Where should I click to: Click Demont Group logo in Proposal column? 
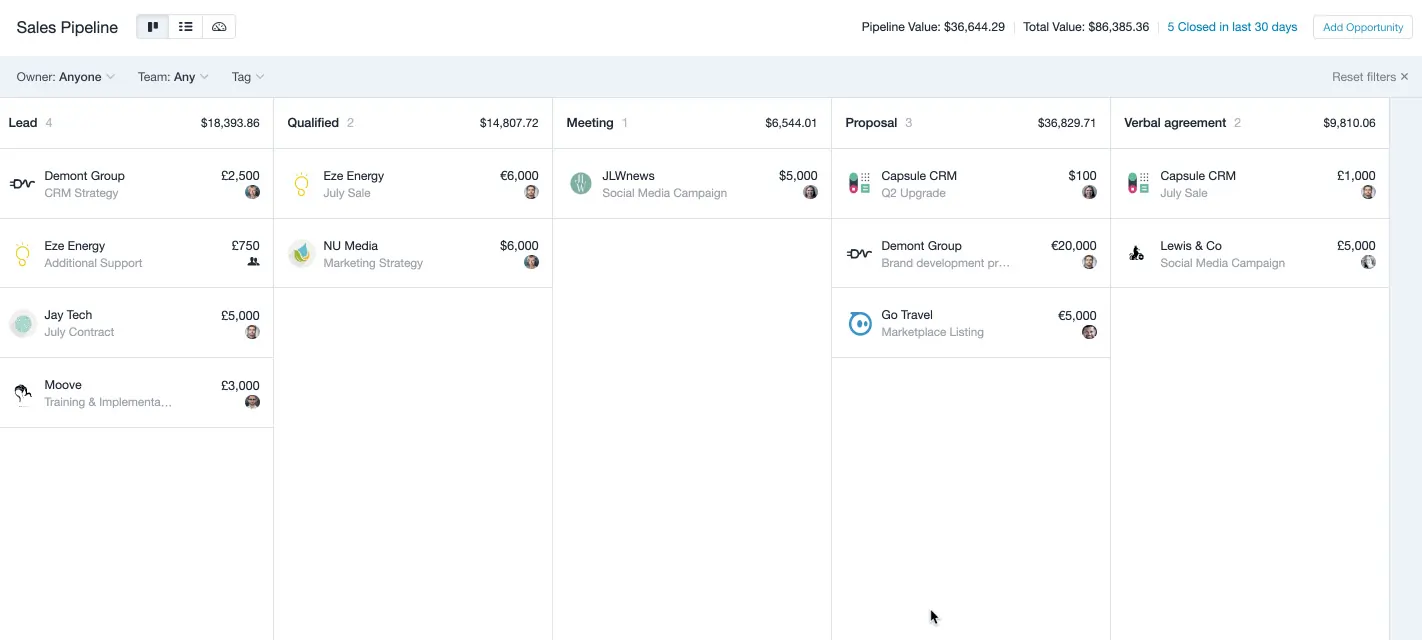pyautogui.click(x=859, y=254)
